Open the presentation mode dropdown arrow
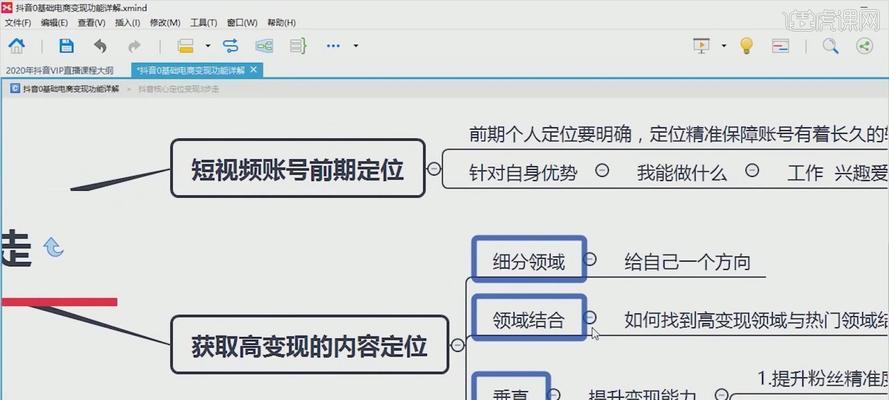Screen dimensions: 889x400 [724, 46]
